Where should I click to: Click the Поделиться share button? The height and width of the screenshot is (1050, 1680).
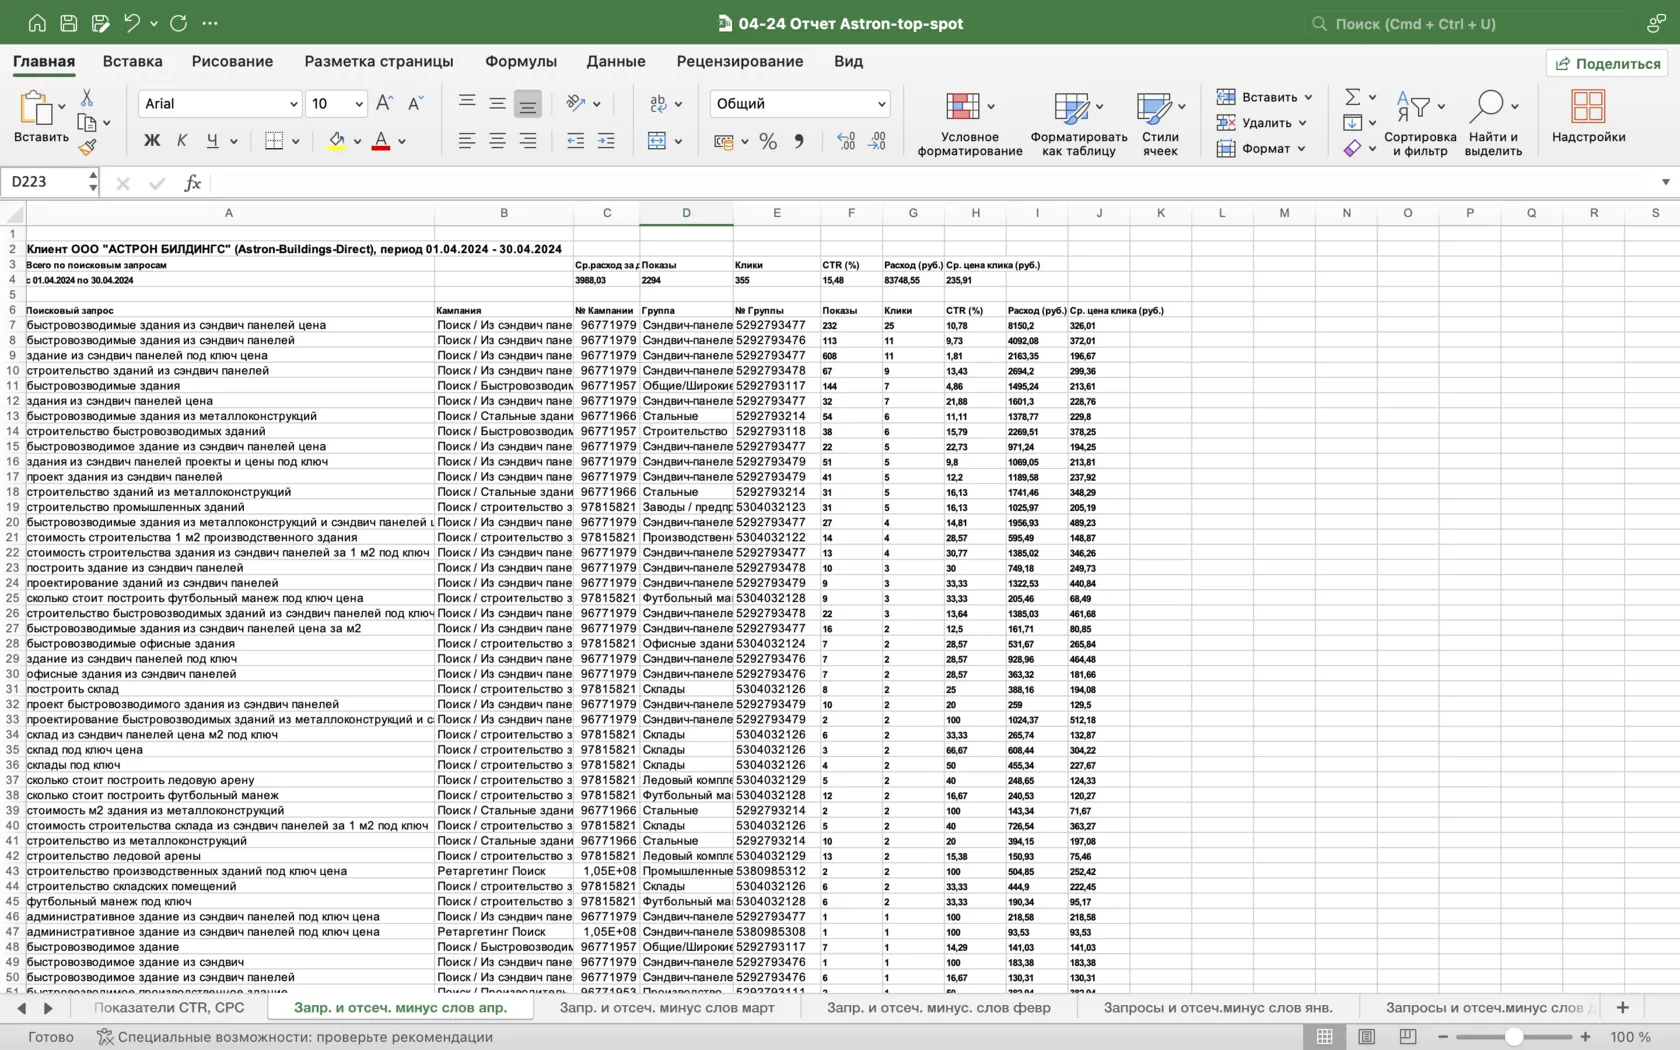[1607, 63]
